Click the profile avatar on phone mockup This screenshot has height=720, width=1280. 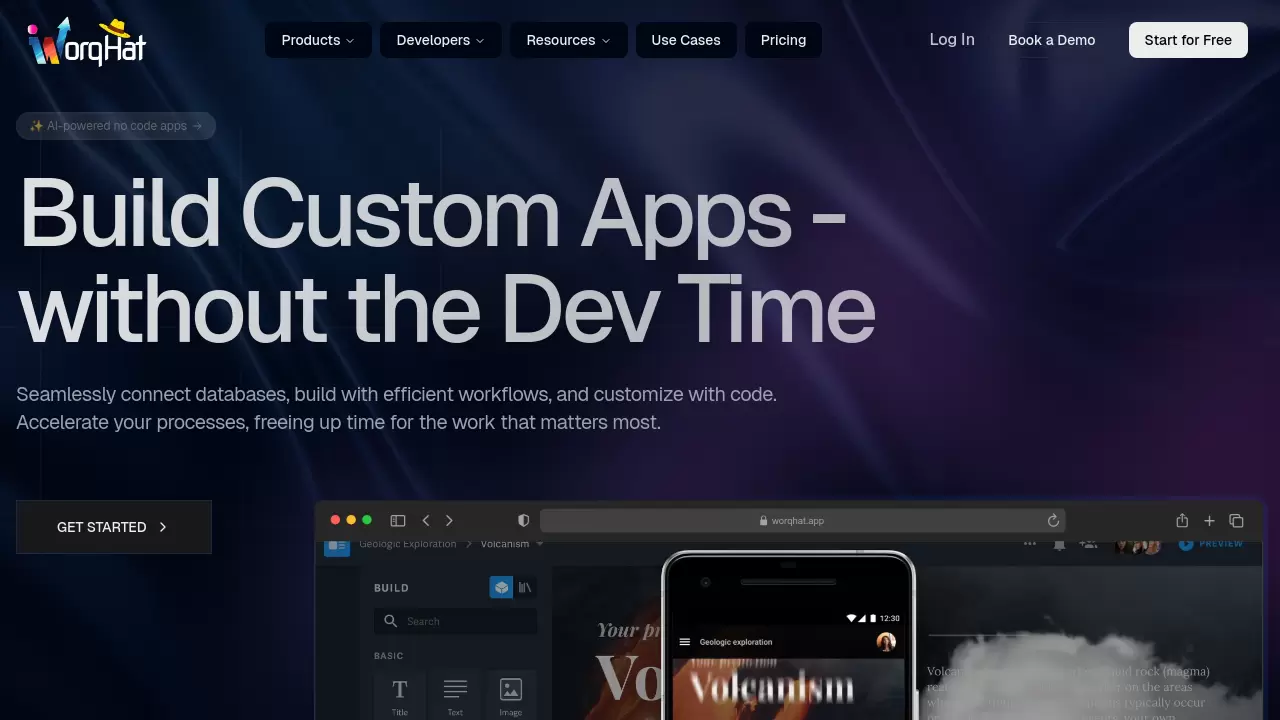click(886, 642)
